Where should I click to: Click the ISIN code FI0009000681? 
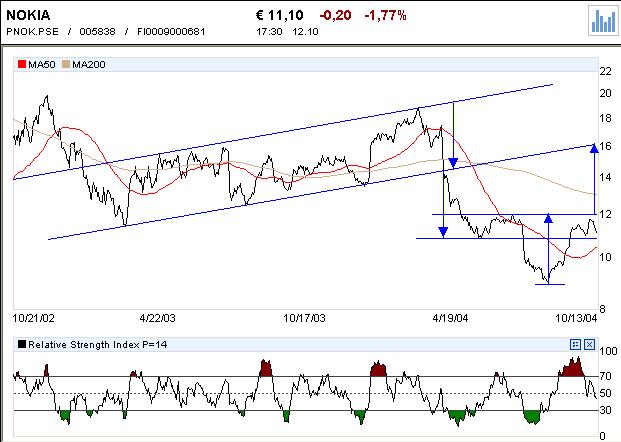point(171,32)
